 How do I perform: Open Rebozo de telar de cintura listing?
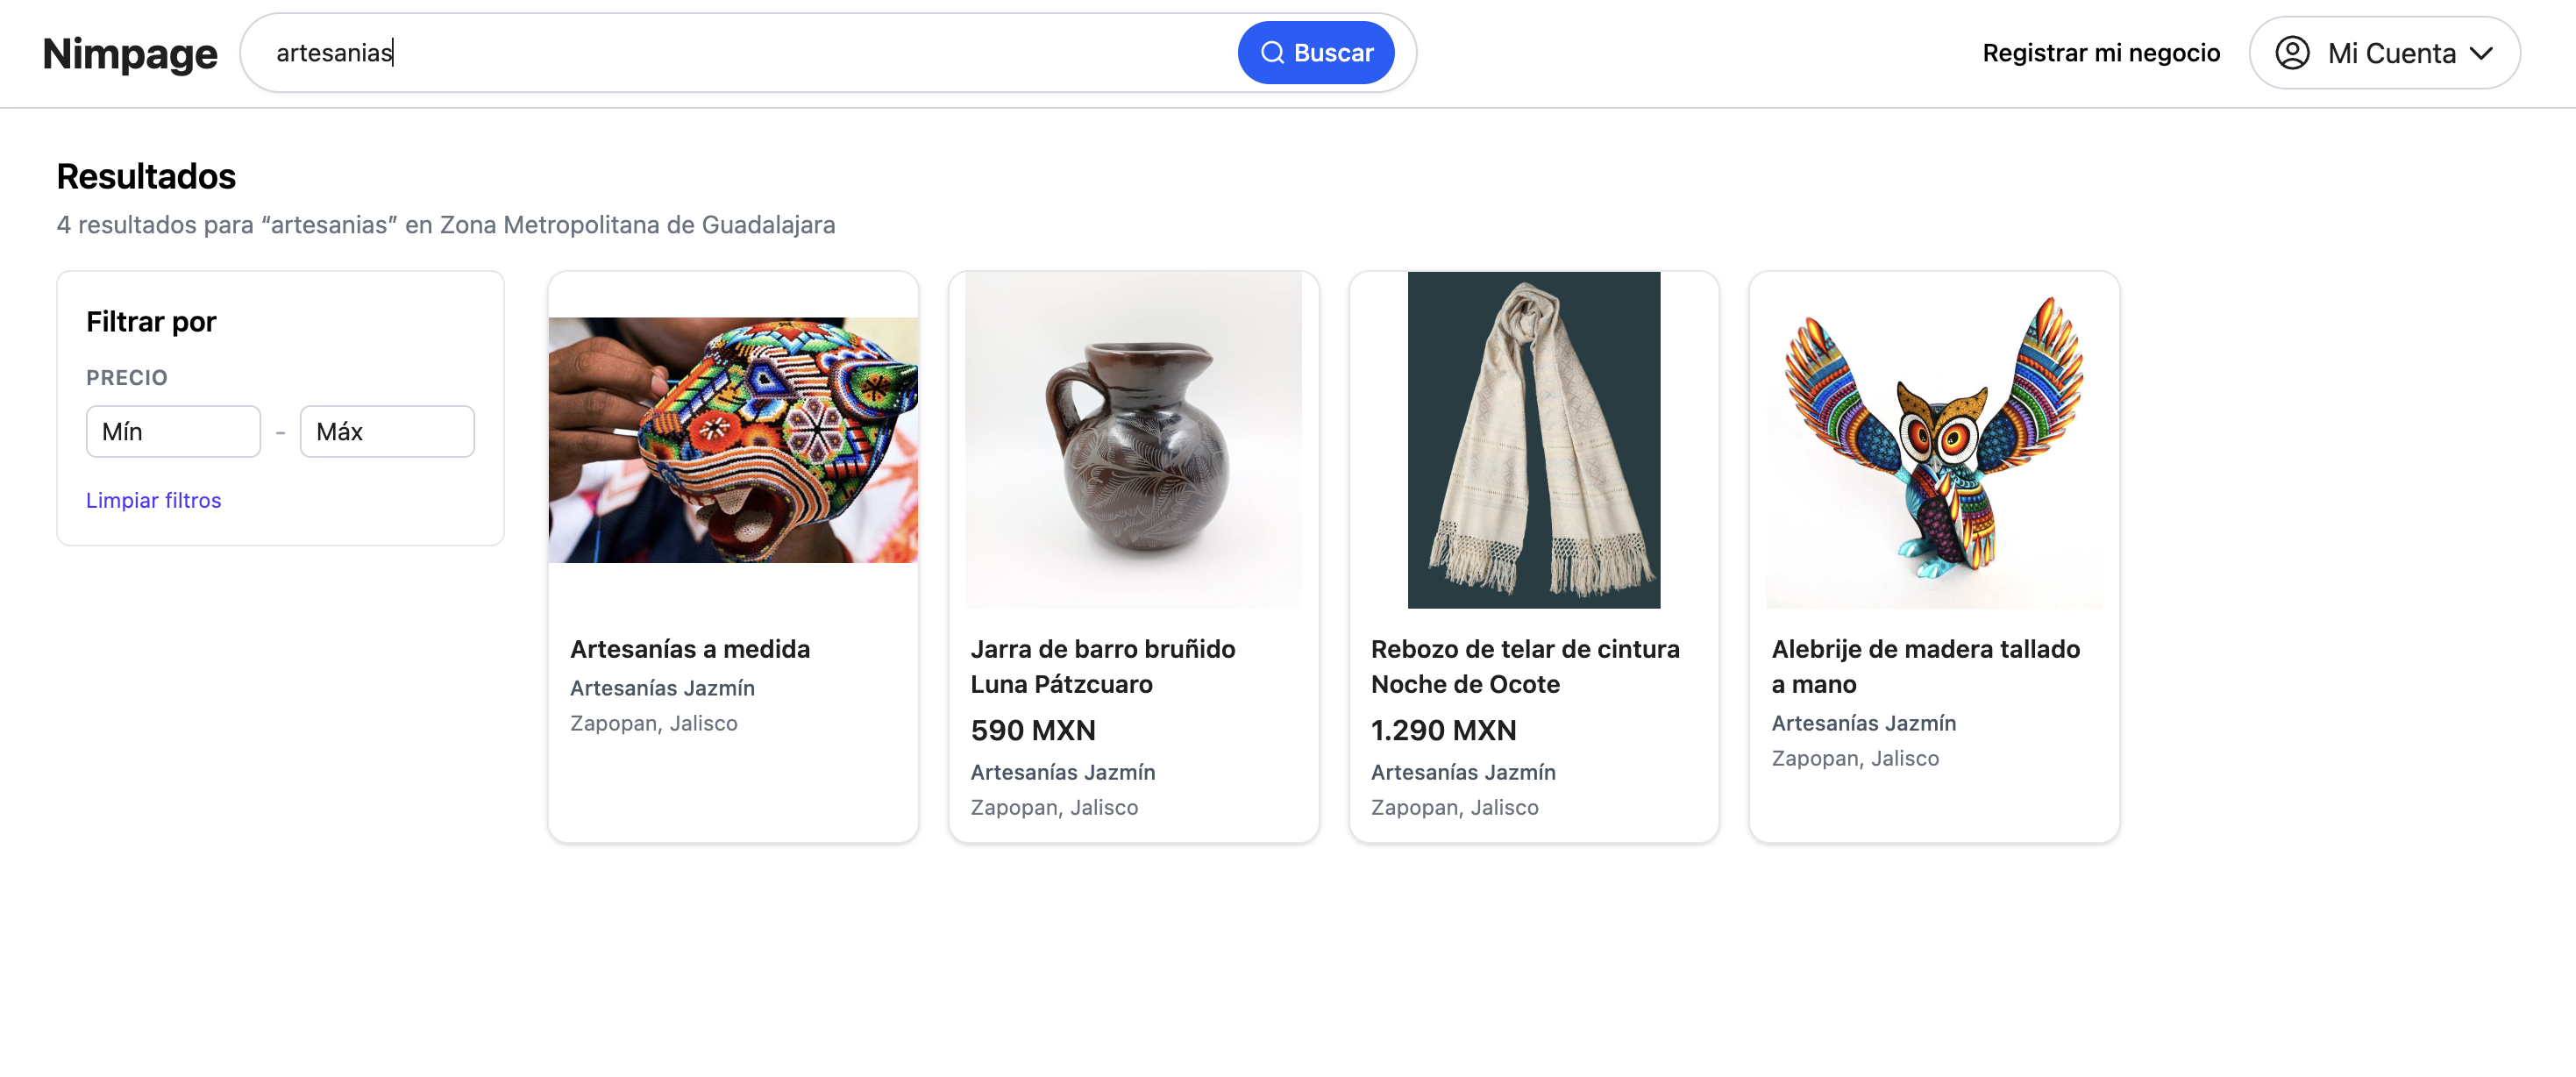[1524, 666]
